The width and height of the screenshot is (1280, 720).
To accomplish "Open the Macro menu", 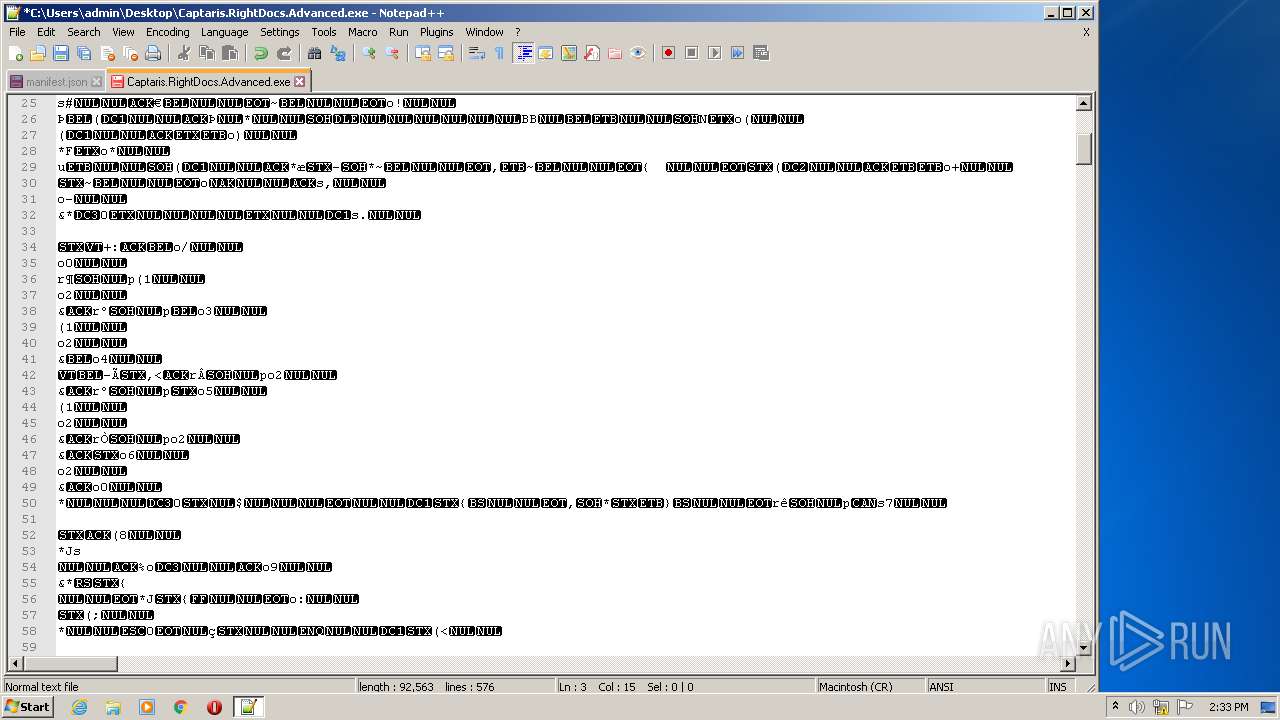I will [363, 32].
